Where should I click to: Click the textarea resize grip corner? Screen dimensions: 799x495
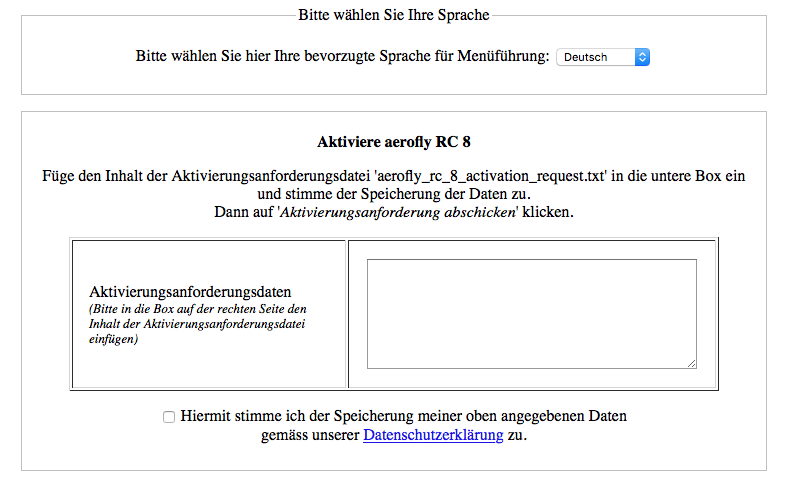691,363
